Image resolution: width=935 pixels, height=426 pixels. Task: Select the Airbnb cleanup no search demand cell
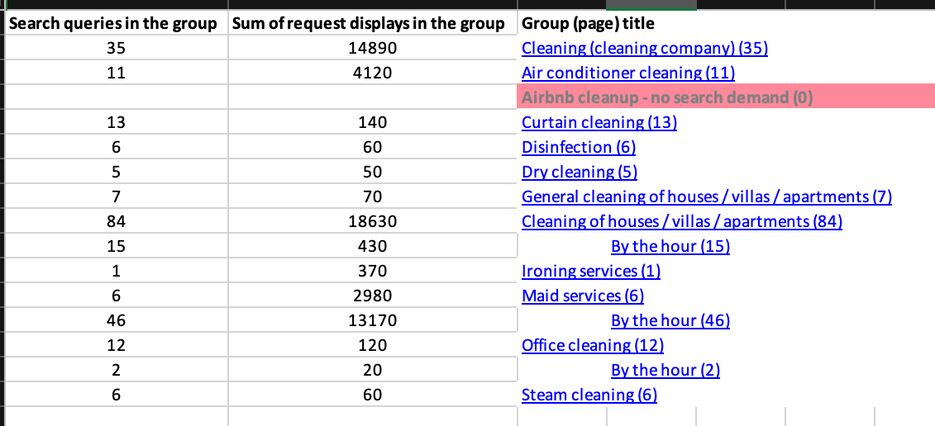pos(726,97)
